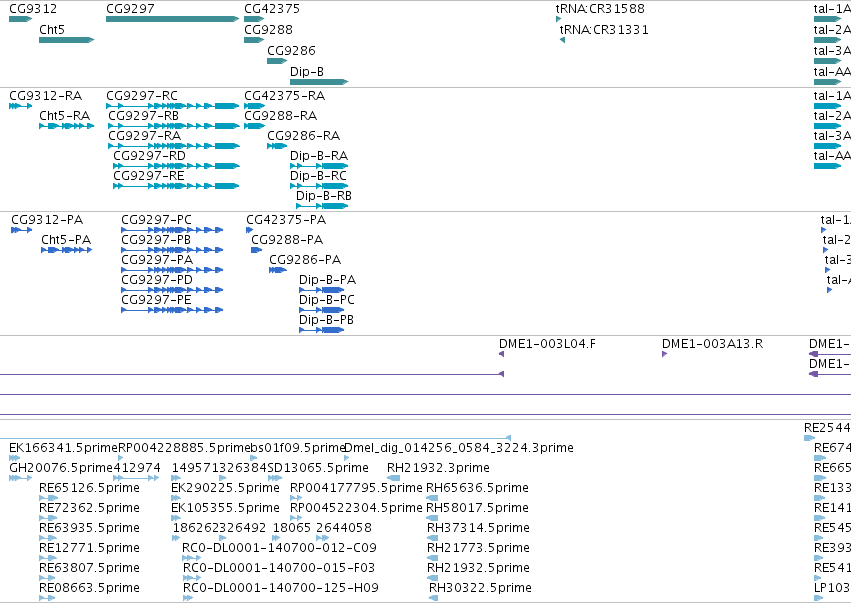
Task: Click transcript CG9297-RC
Action: click(142, 96)
